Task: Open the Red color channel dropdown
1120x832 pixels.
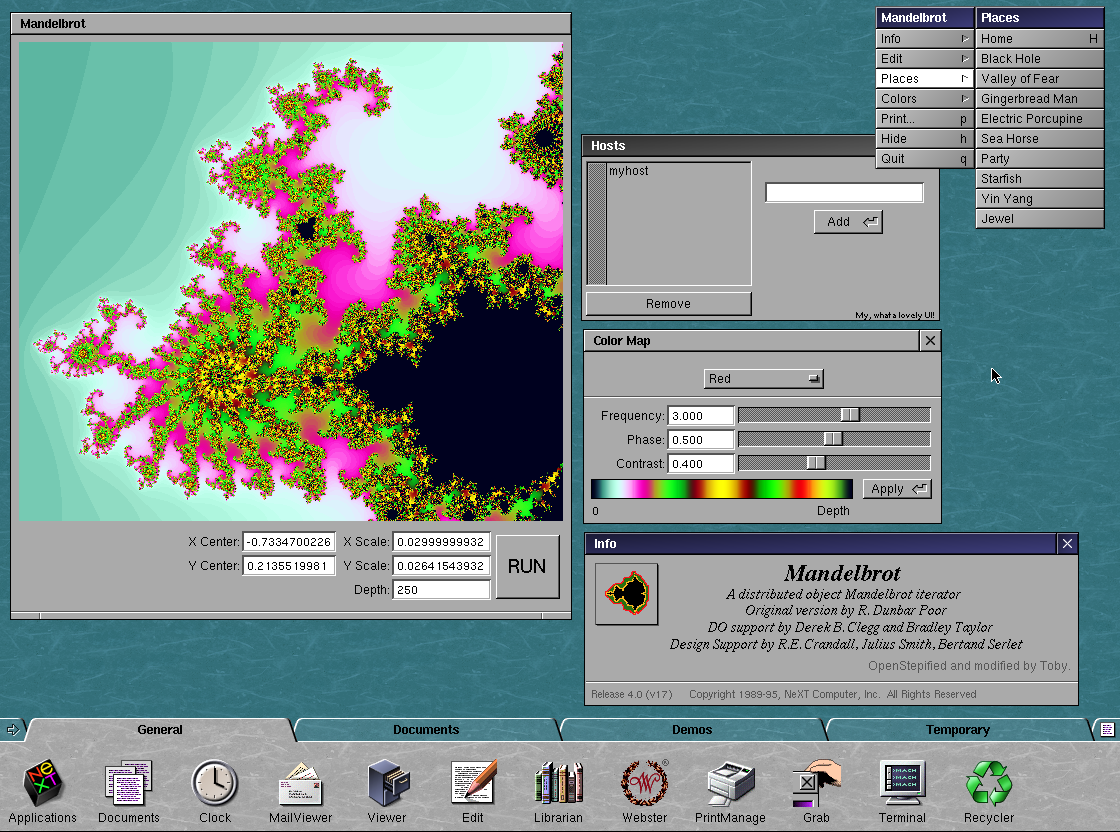Action: 763,379
